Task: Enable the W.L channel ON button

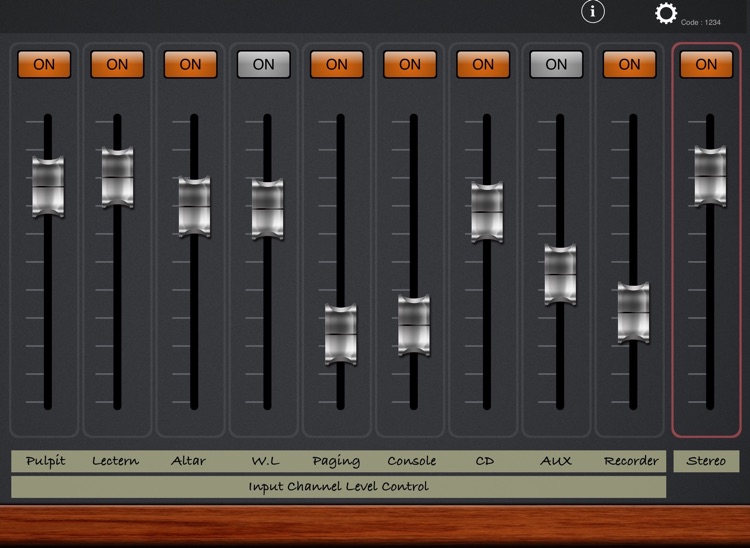Action: coord(264,65)
